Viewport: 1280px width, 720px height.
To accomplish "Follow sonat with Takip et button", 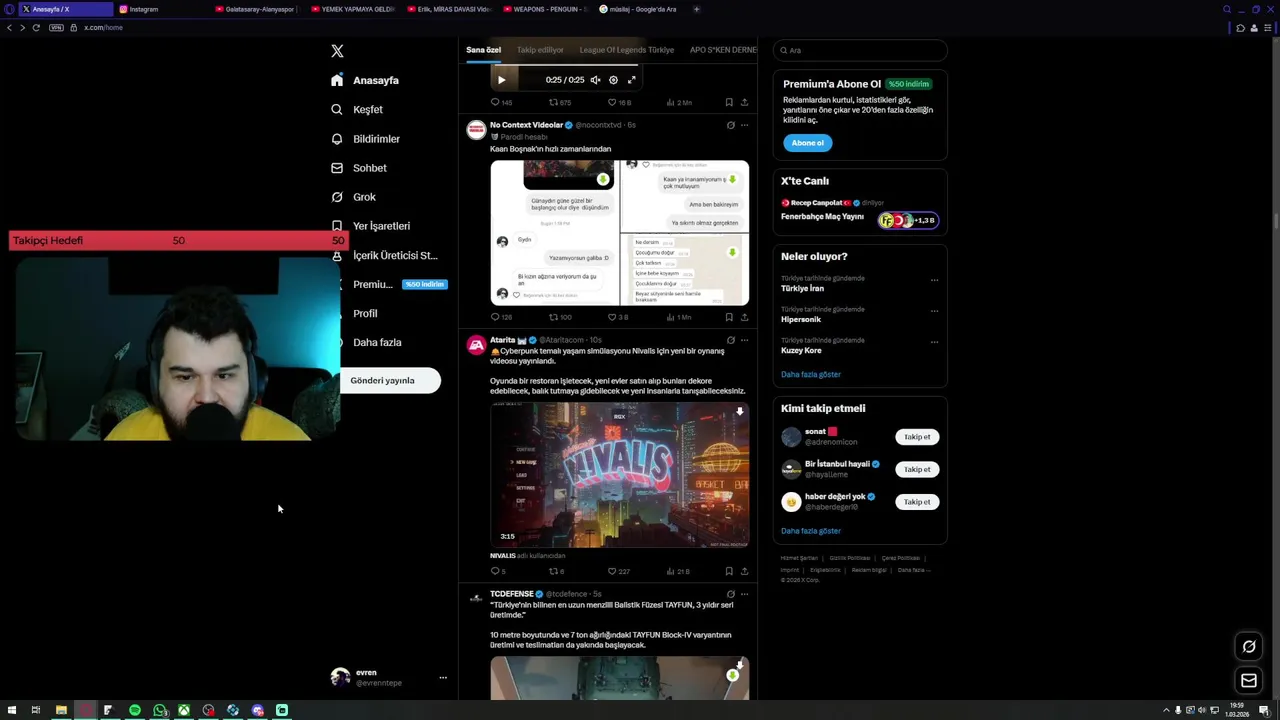I will (917, 437).
